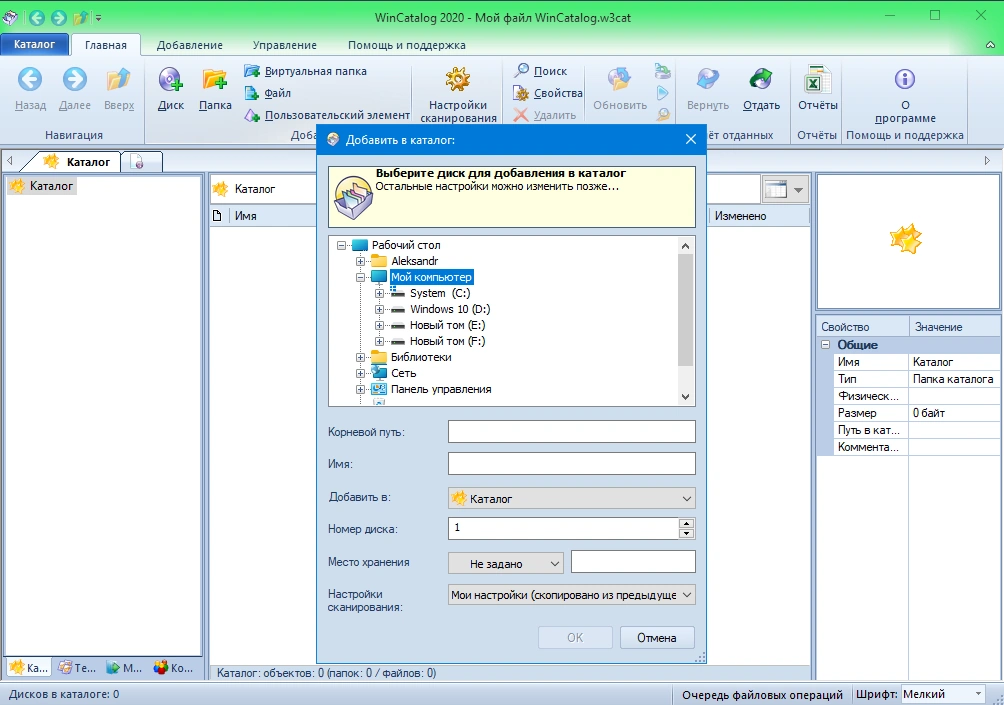Open the Место хранения Не задано dropdown
This screenshot has width=1004, height=705.
(506, 563)
